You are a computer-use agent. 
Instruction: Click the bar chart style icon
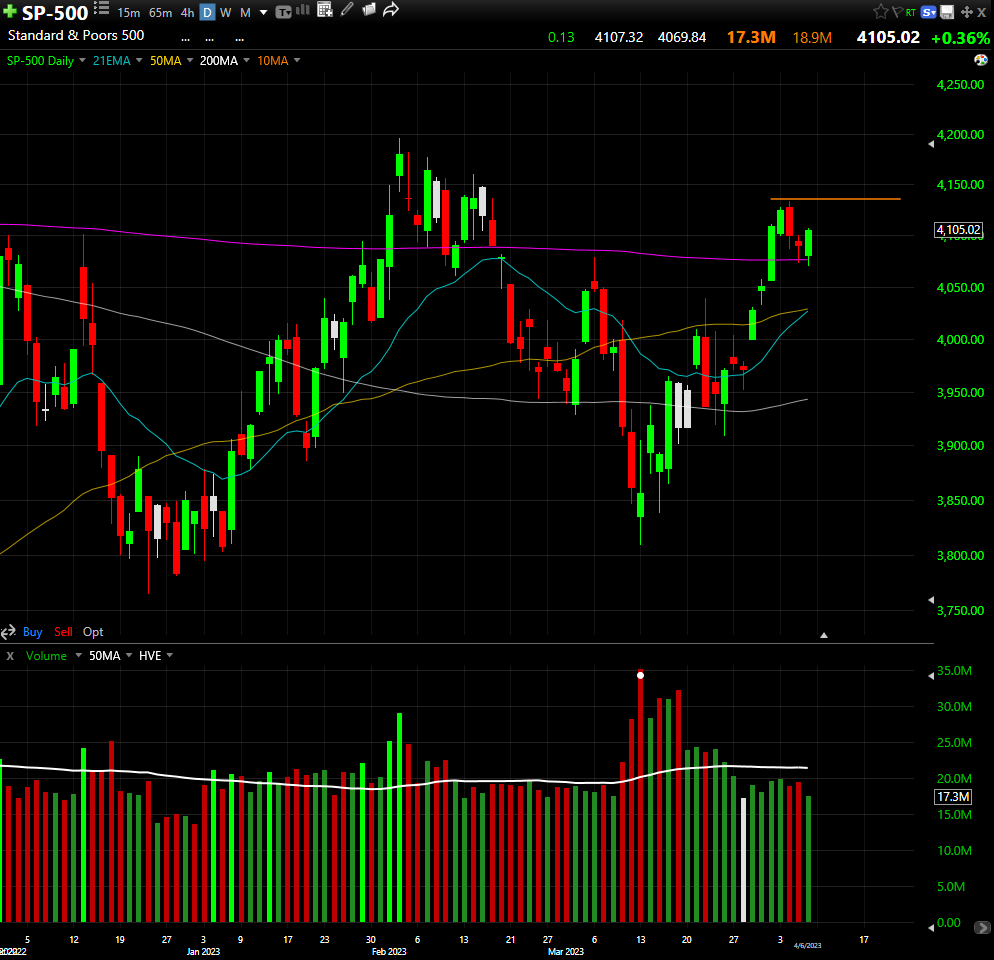[x=303, y=10]
